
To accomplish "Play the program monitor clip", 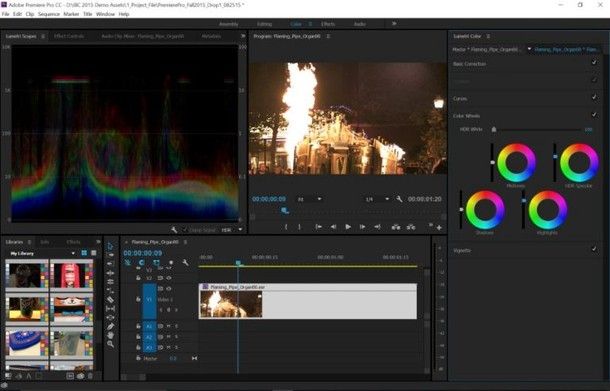I will click(348, 227).
